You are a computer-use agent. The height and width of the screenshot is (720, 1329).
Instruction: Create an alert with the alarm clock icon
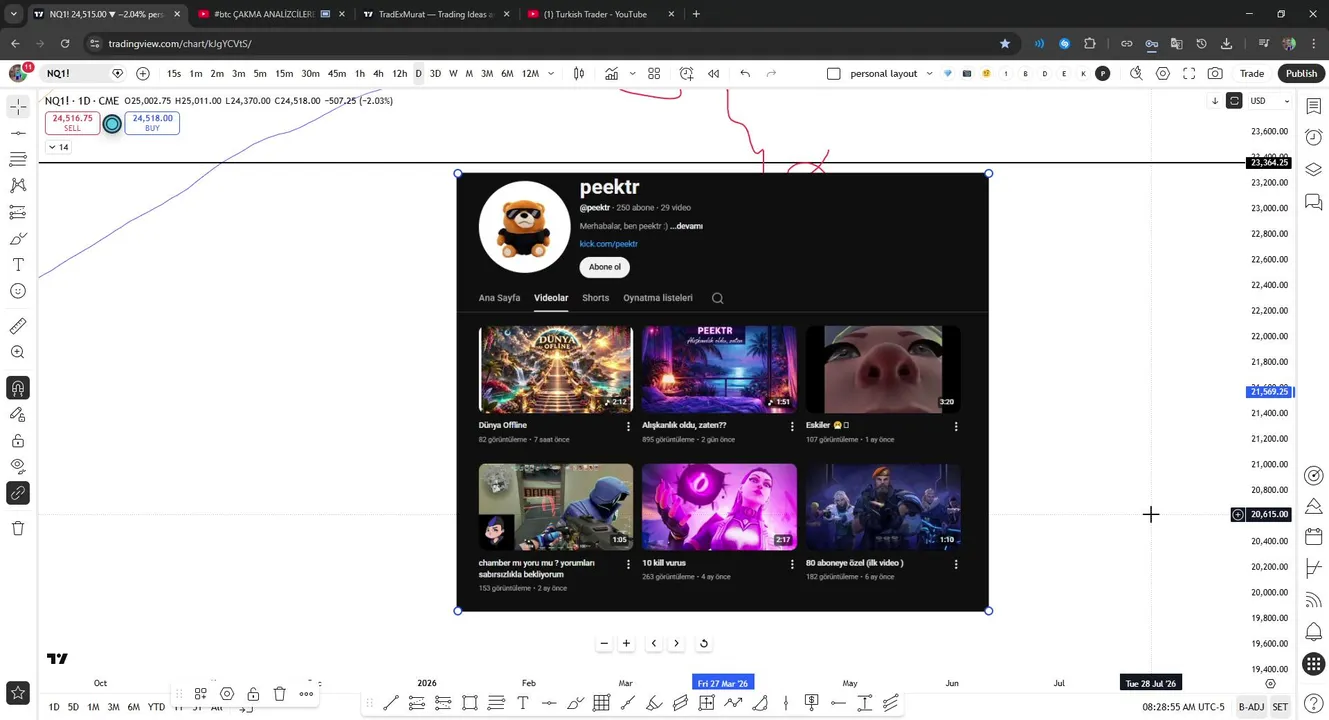[x=686, y=73]
